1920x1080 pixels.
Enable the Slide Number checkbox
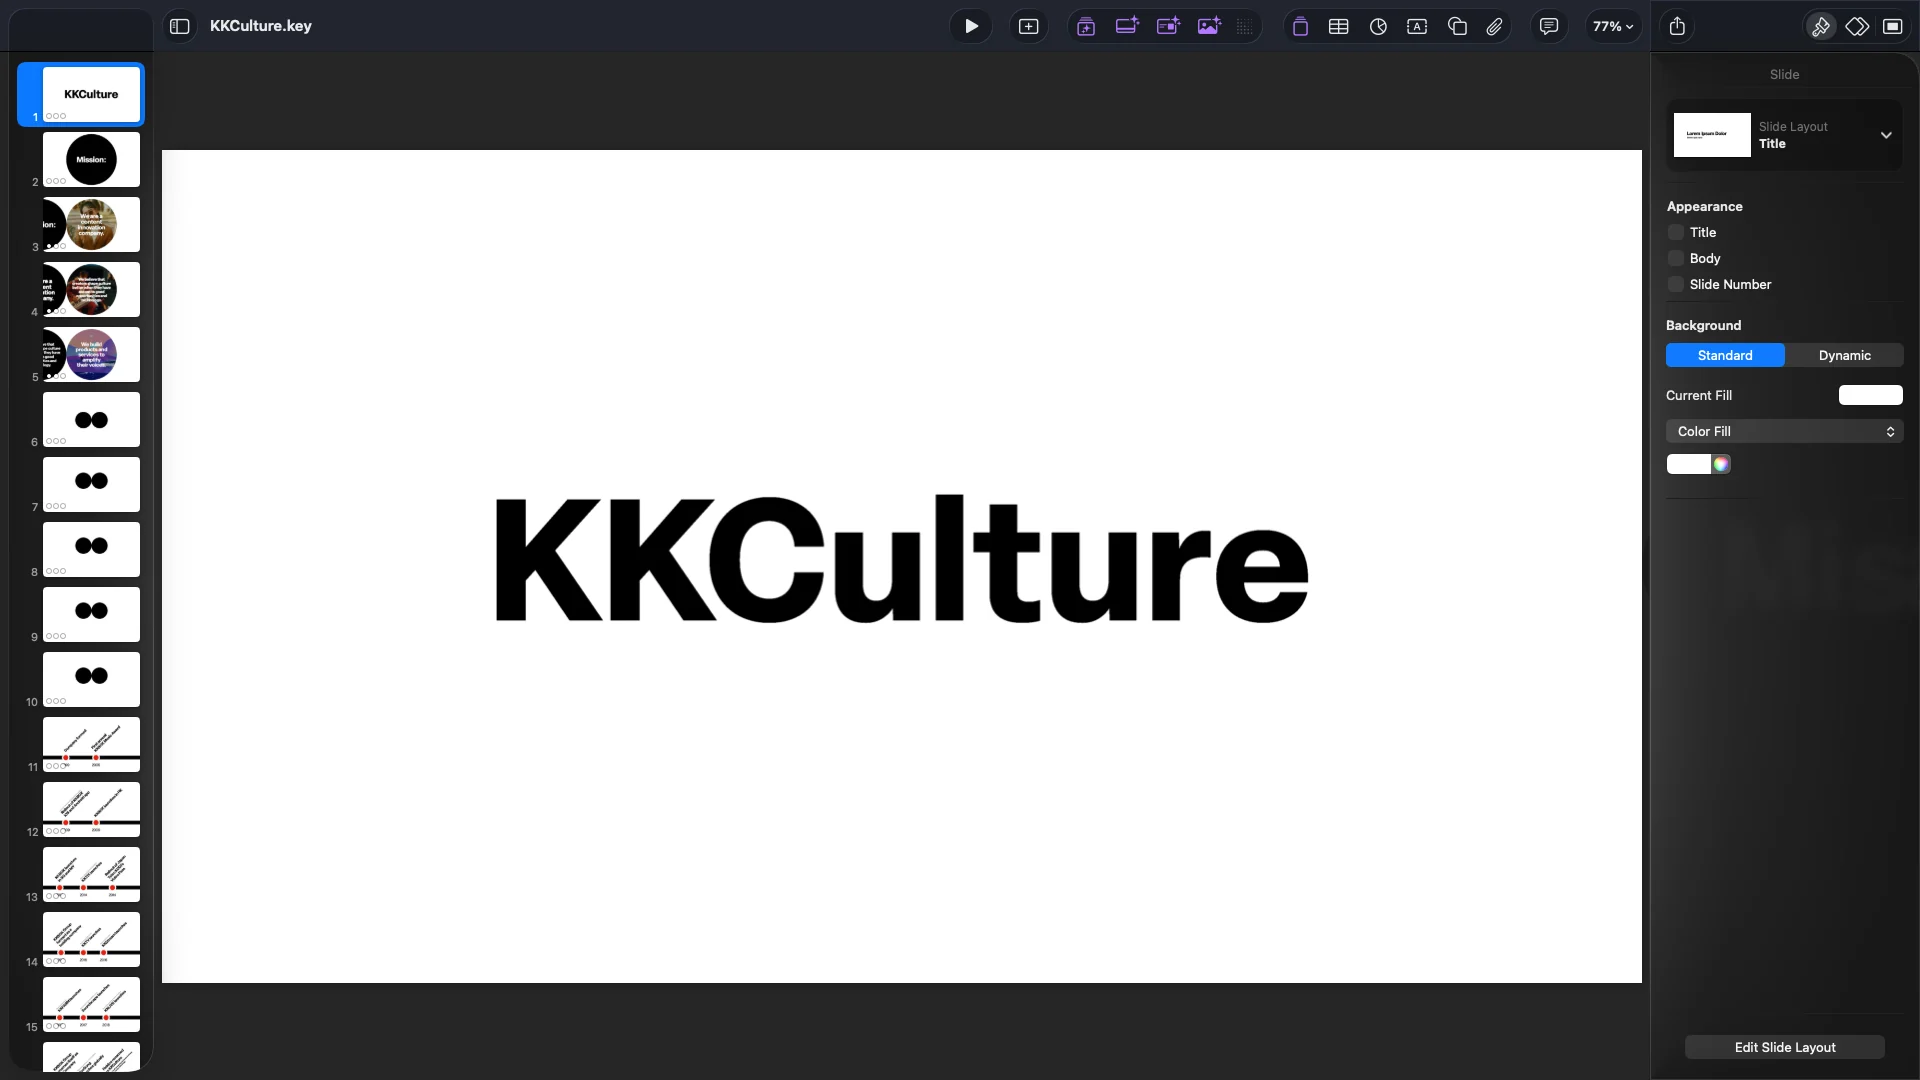point(1676,285)
